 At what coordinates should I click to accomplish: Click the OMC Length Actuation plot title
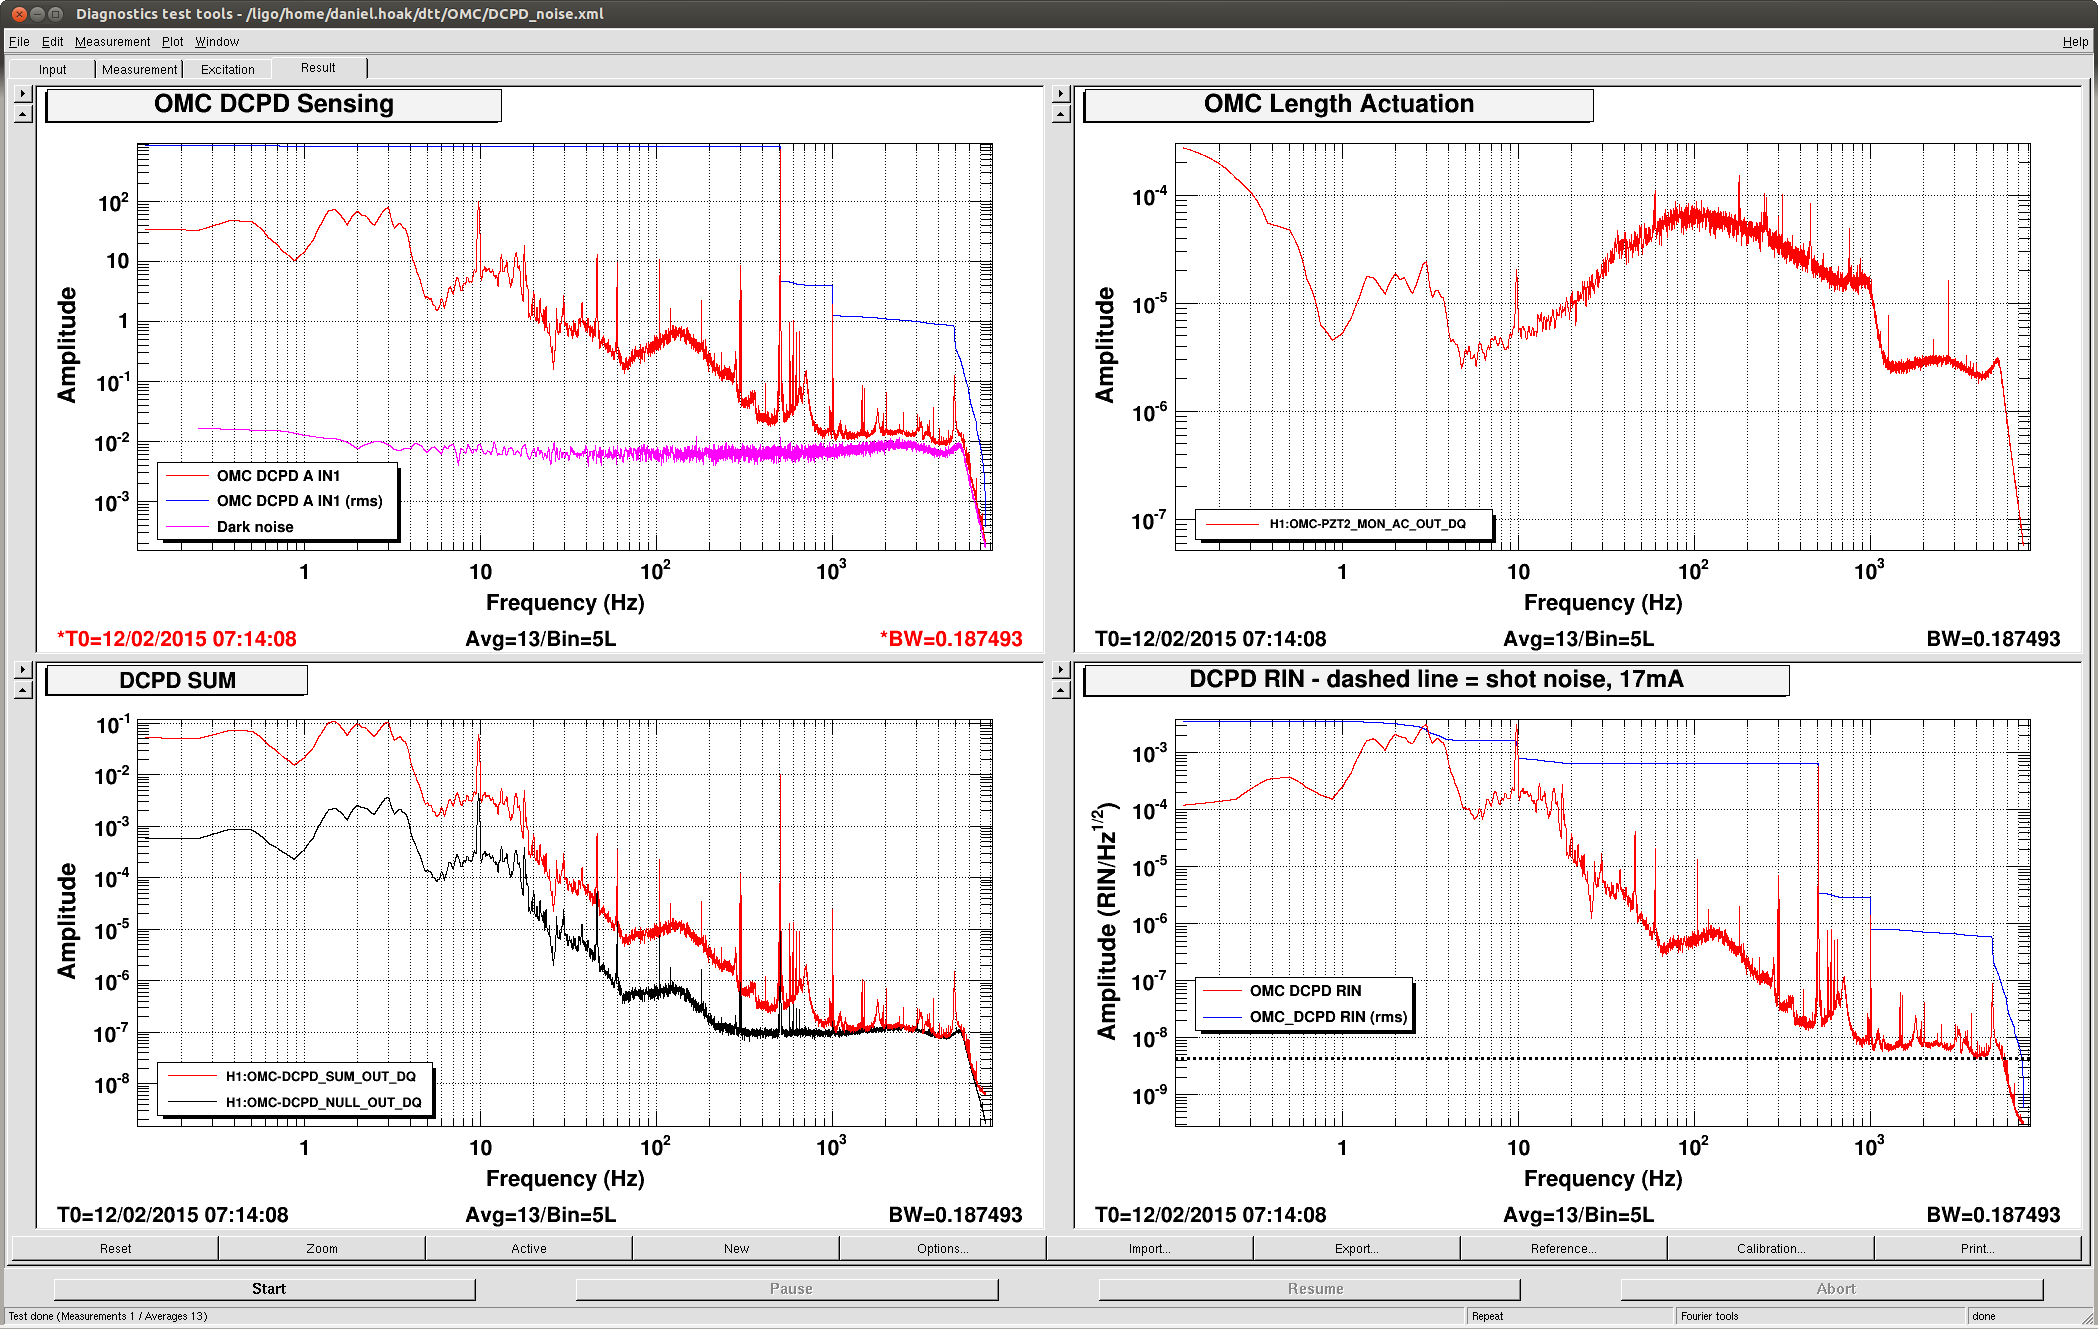(x=1338, y=105)
